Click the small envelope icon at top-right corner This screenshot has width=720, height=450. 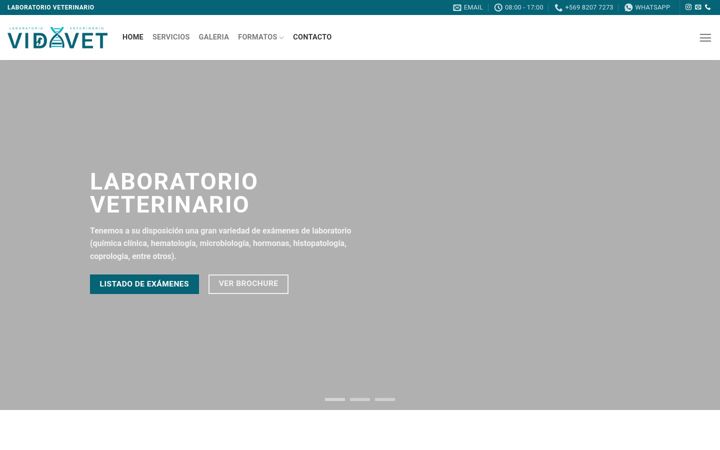pos(698,7)
